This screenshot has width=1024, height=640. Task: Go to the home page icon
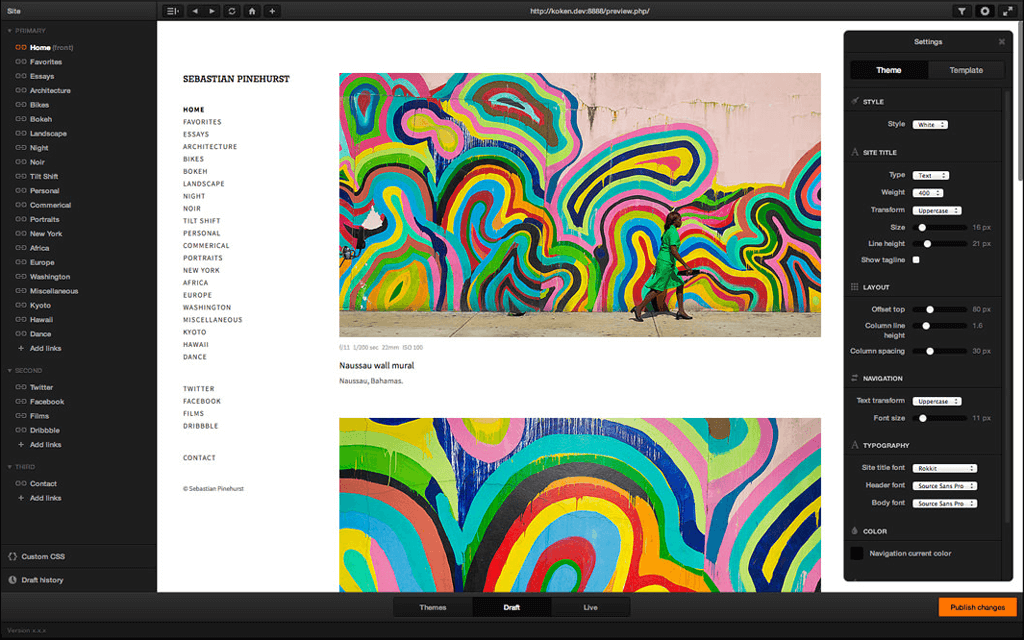pyautogui.click(x=252, y=11)
